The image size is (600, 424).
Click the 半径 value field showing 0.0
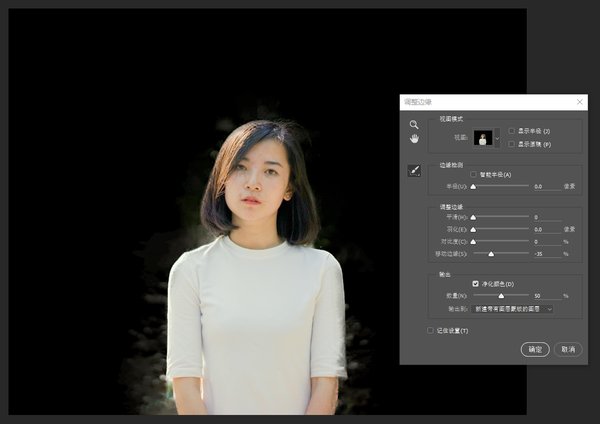(x=548, y=186)
